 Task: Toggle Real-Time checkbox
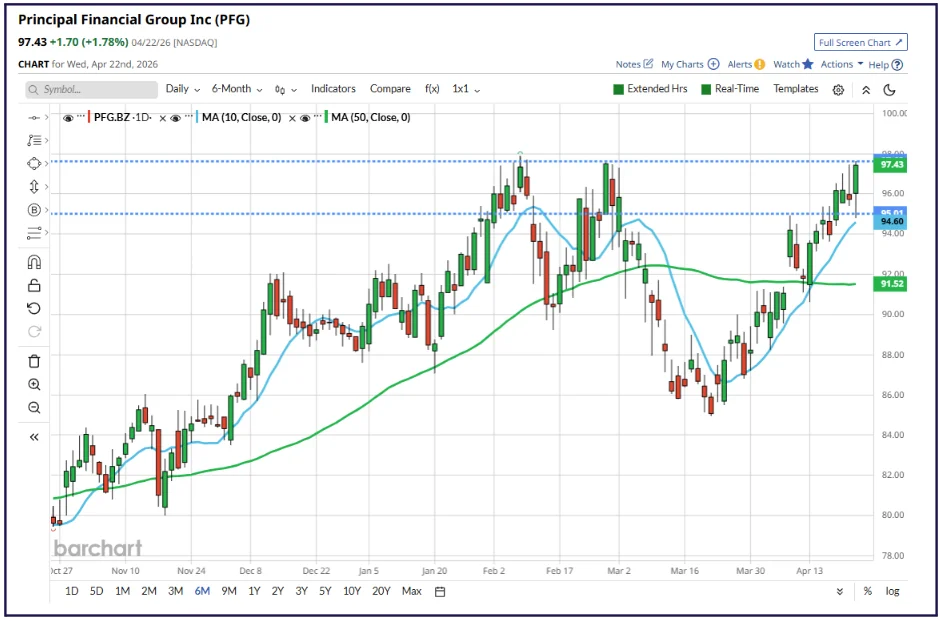(x=706, y=89)
